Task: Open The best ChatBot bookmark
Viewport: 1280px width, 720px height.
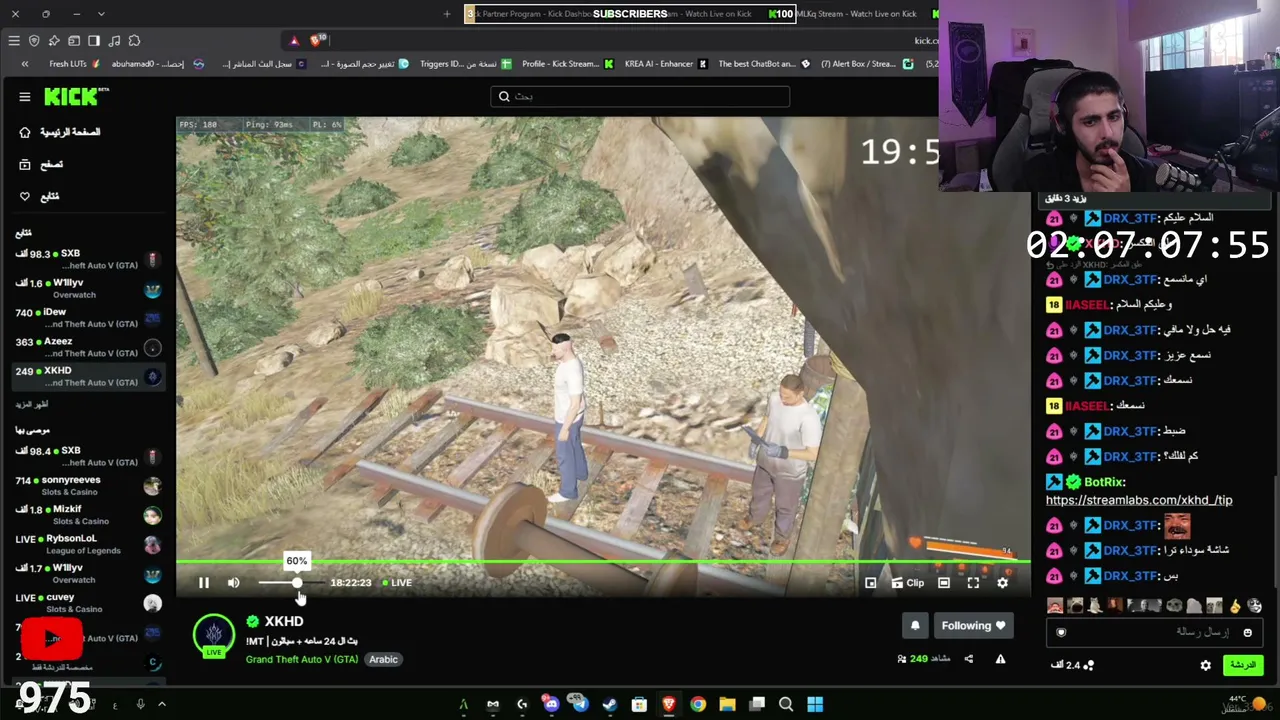Action: [763, 64]
